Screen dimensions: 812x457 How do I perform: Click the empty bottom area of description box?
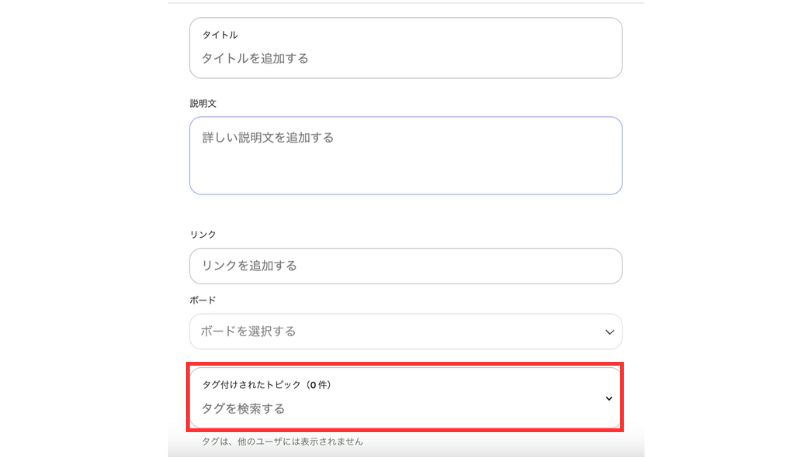[x=405, y=176]
